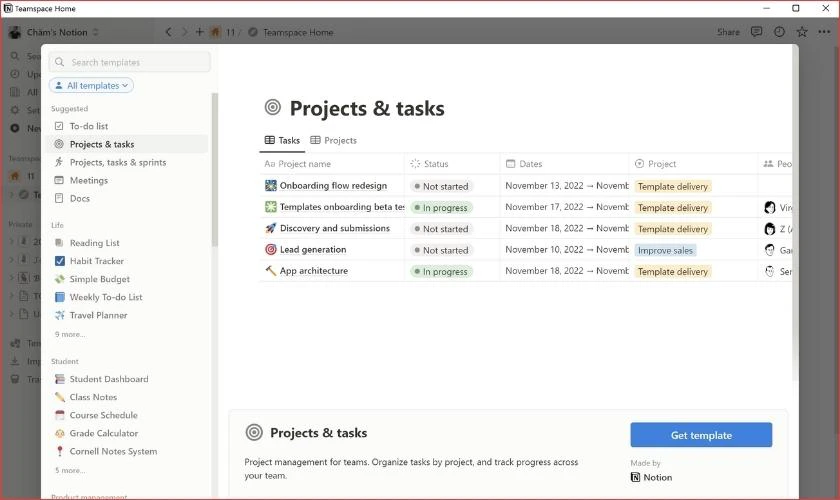Open the Discovery and submissions task

click(x=335, y=228)
